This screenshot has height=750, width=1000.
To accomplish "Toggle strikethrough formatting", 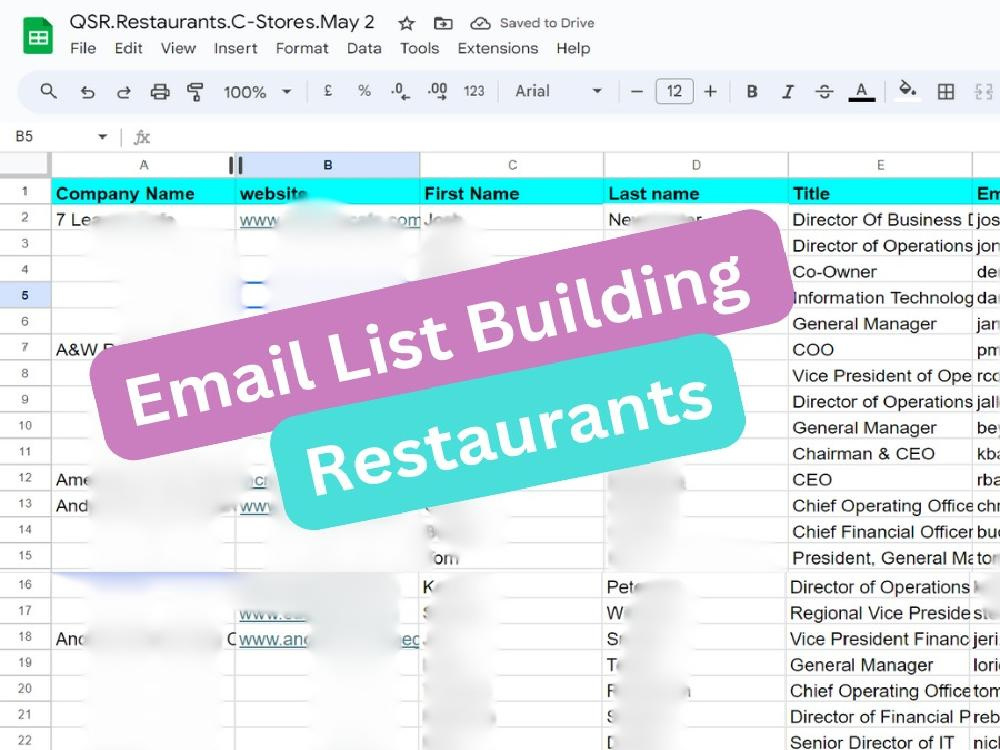I will point(824,92).
